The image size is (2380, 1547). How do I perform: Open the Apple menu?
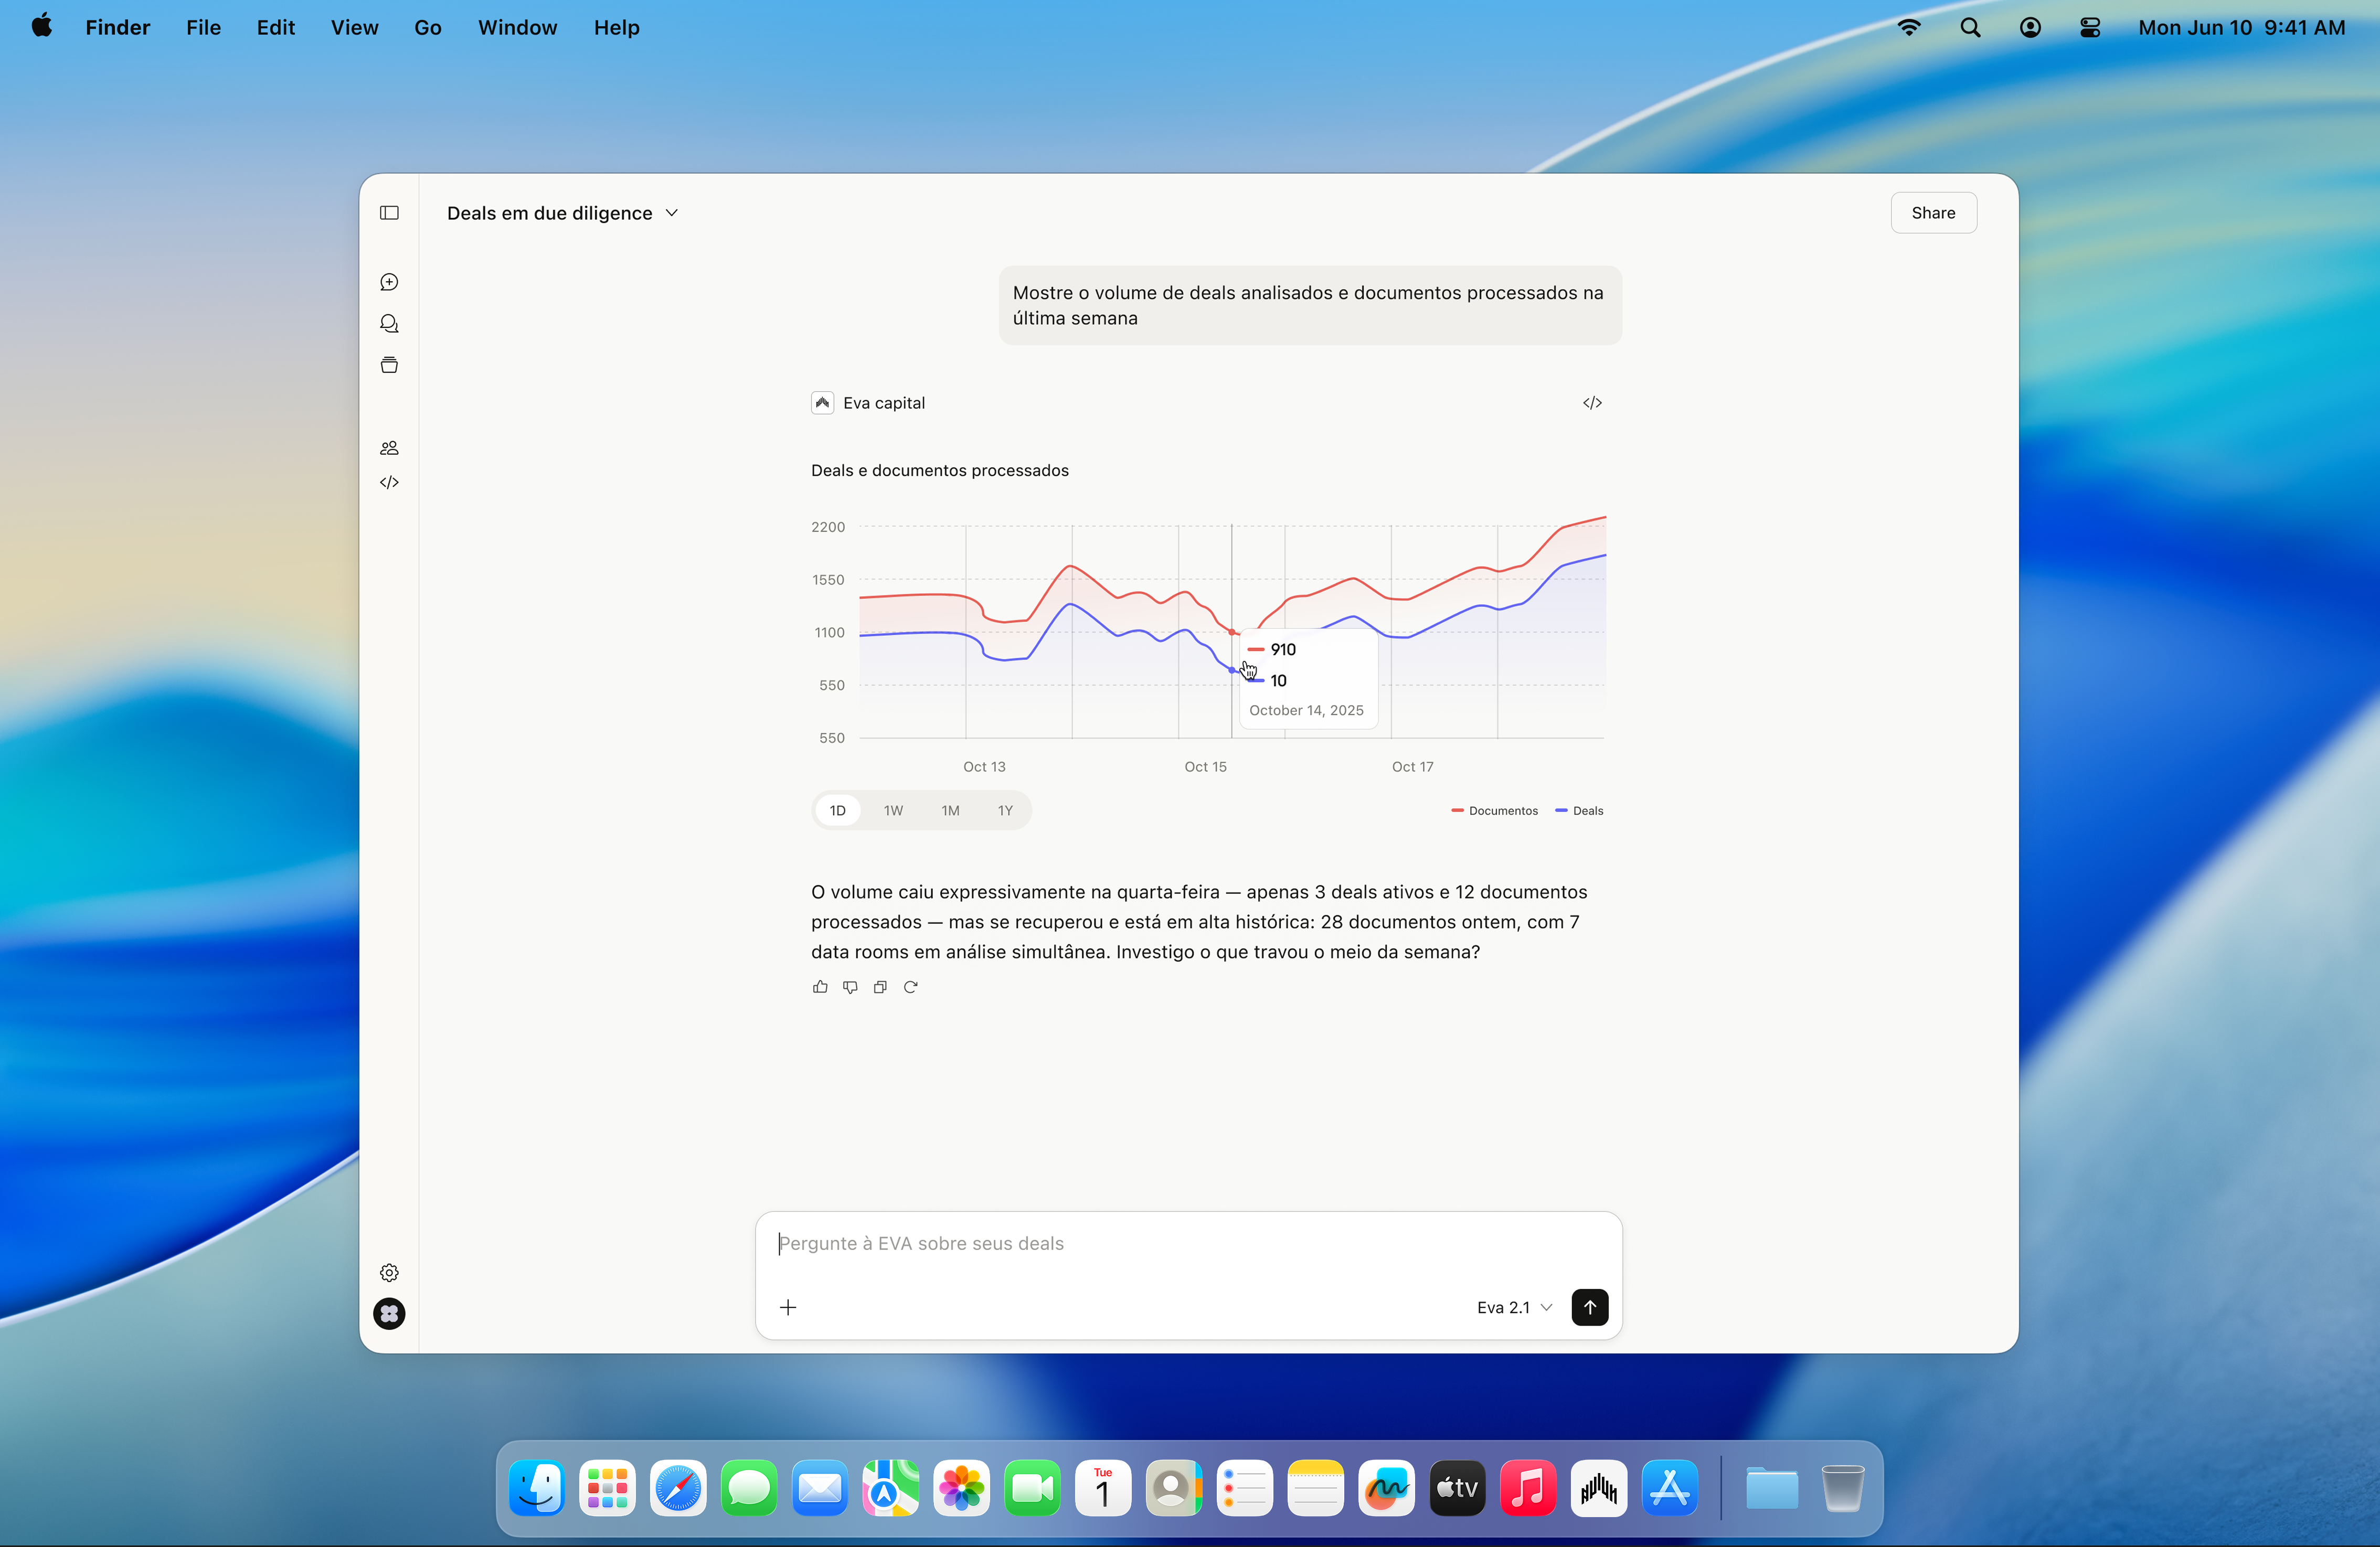coord(42,27)
